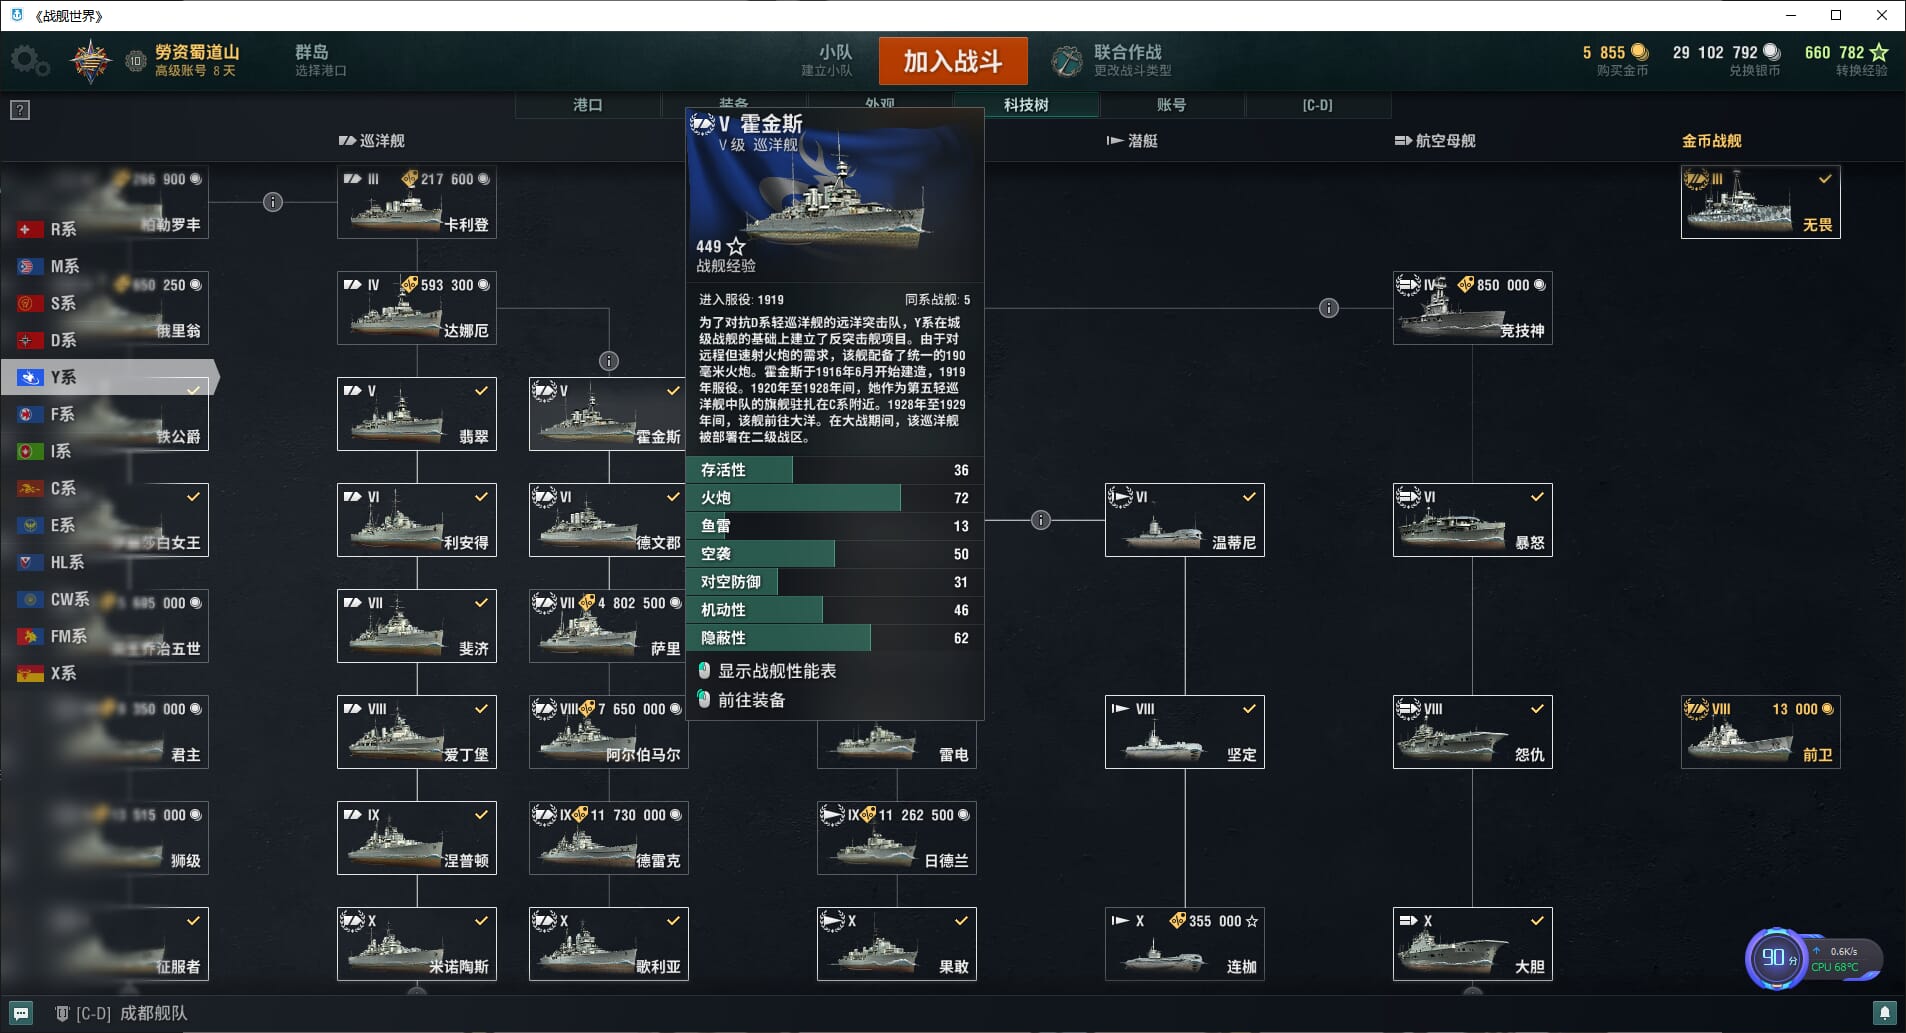
Task: Open the [C-D] clan tab
Action: [x=1317, y=105]
